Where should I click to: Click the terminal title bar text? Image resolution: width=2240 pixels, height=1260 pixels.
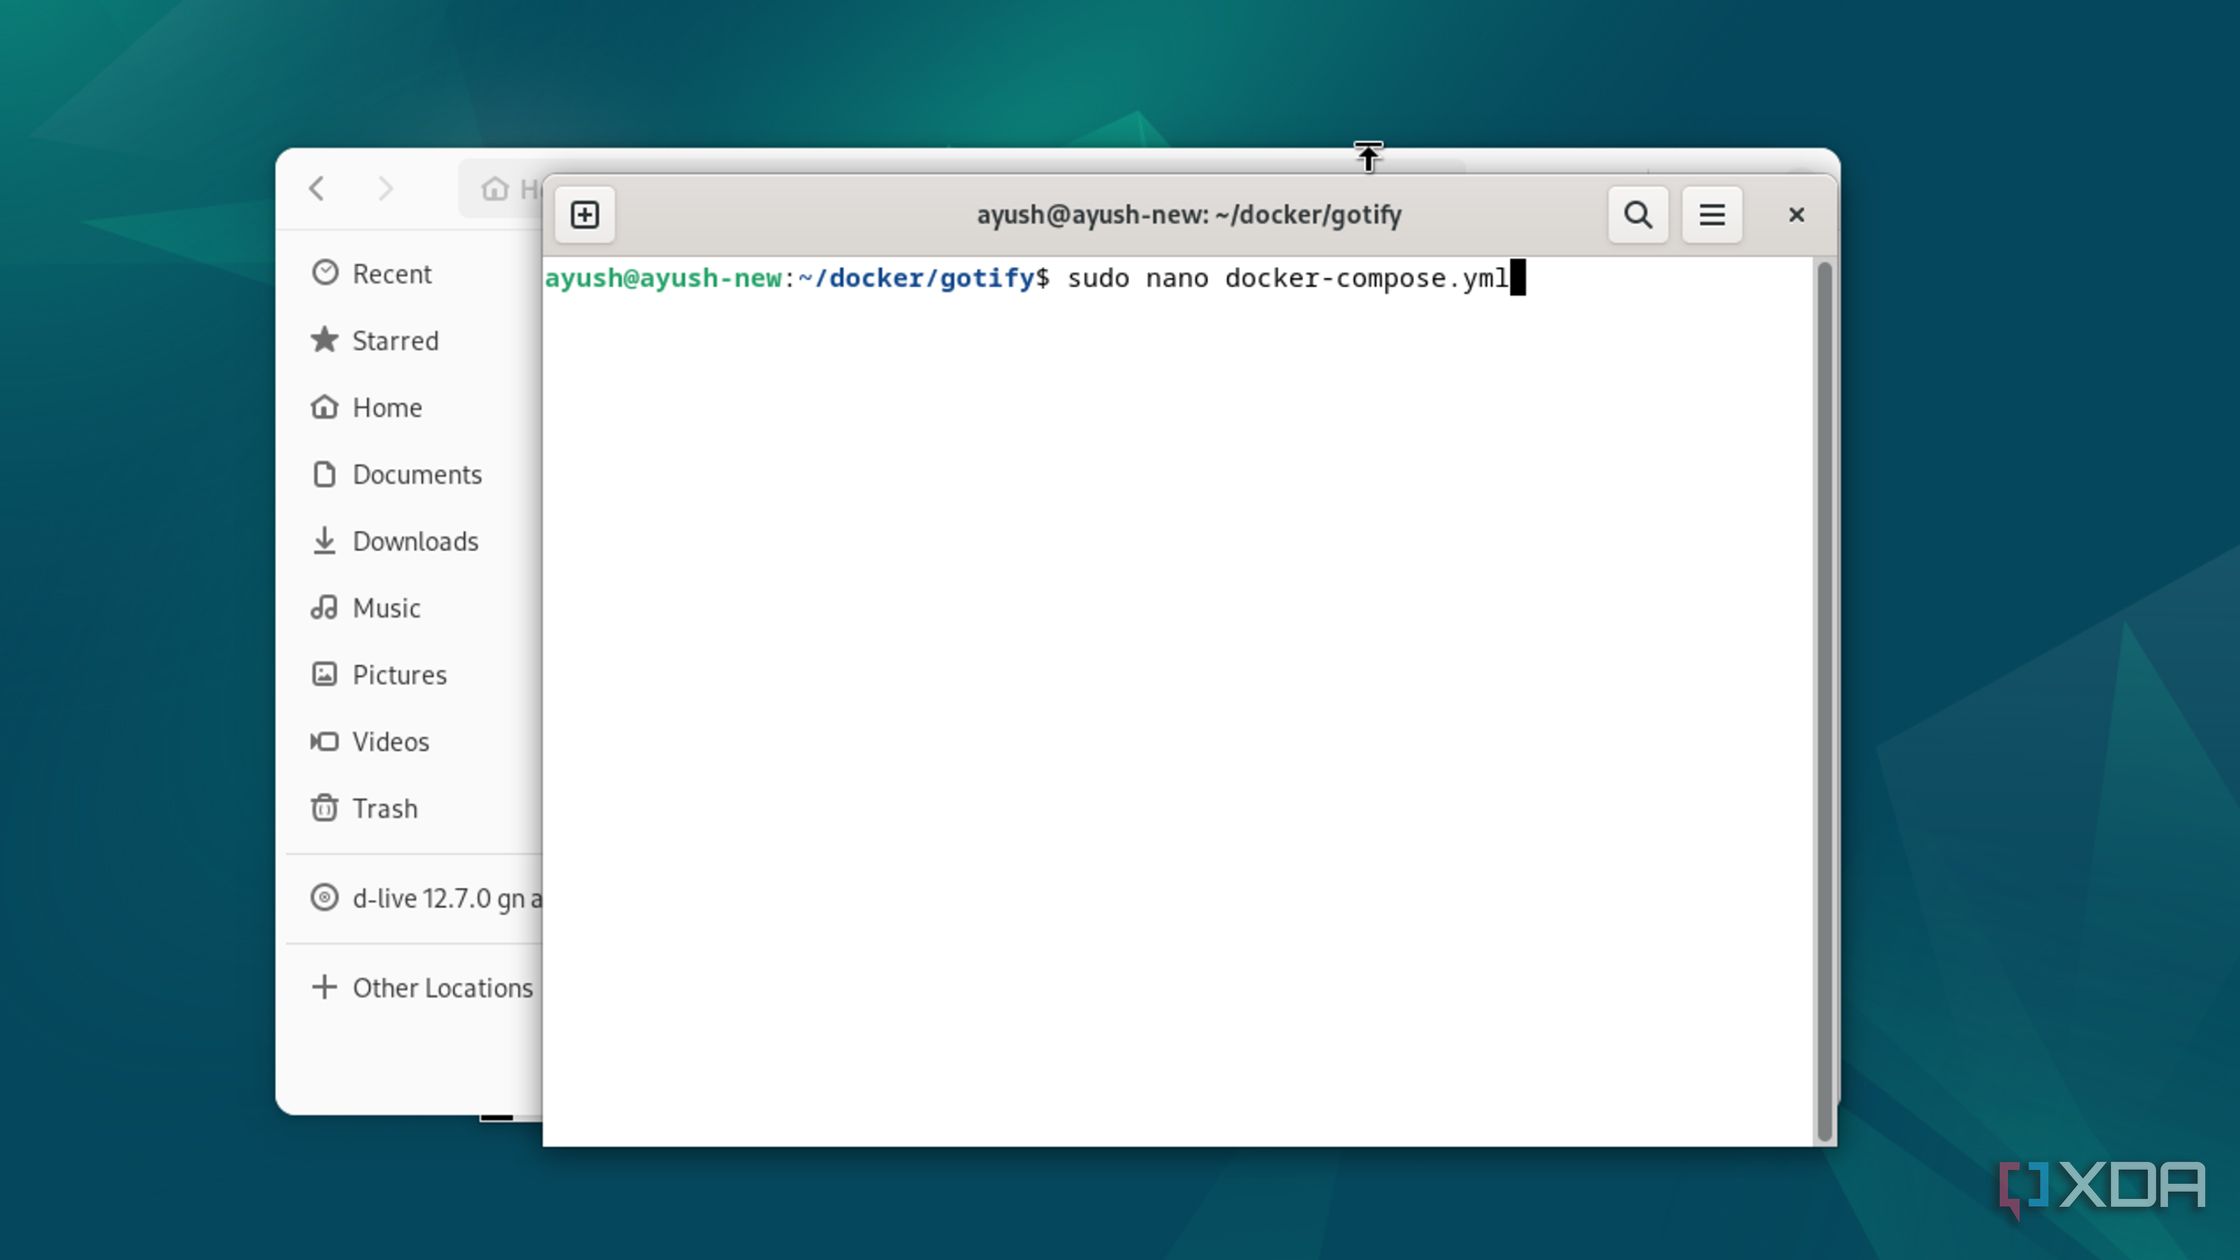coord(1188,215)
